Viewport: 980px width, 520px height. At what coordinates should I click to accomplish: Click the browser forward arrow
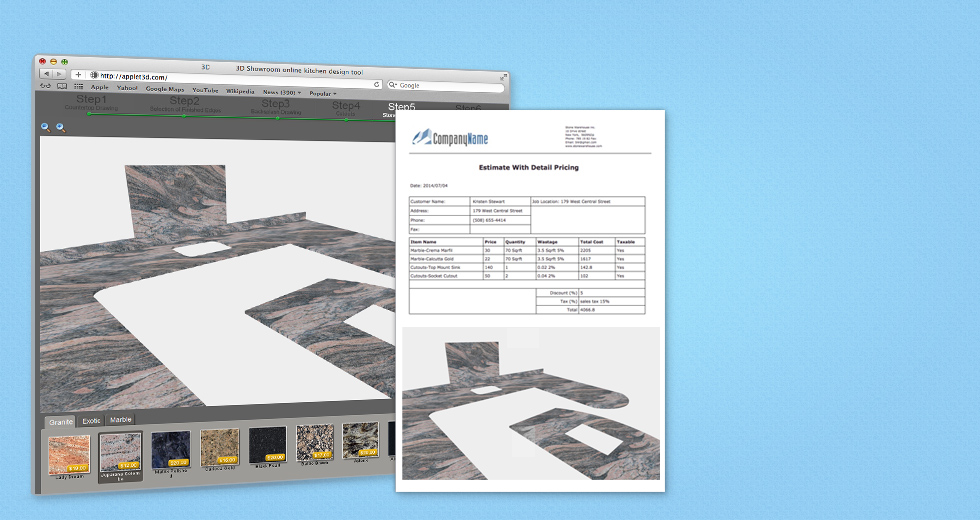[59, 74]
